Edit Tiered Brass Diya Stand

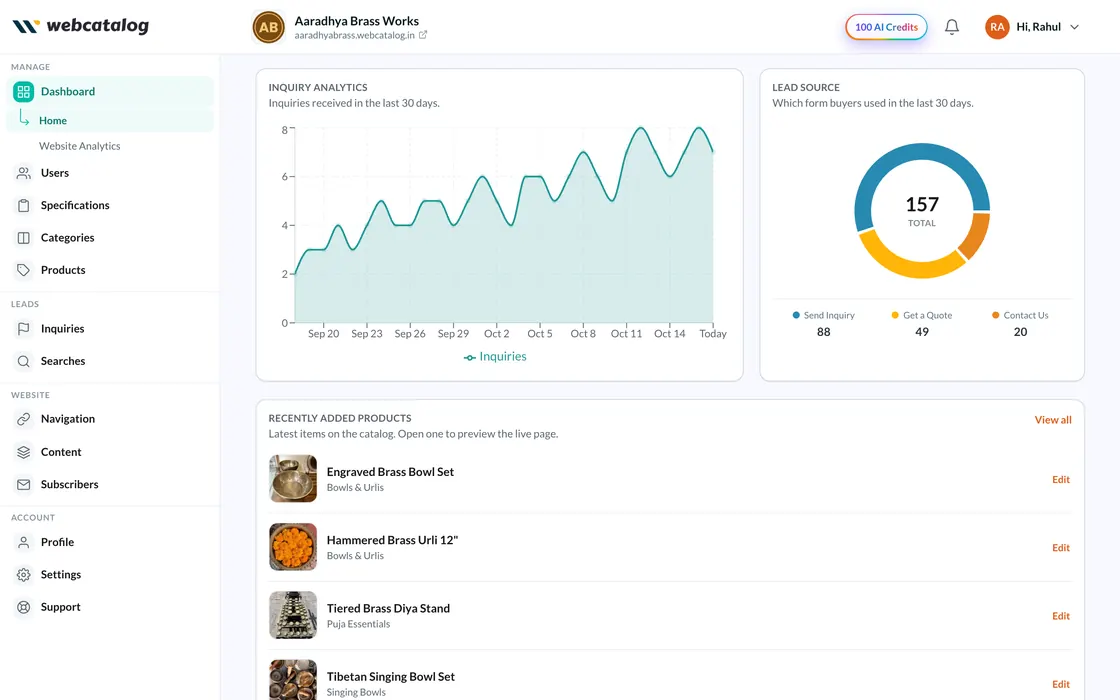[1061, 616]
